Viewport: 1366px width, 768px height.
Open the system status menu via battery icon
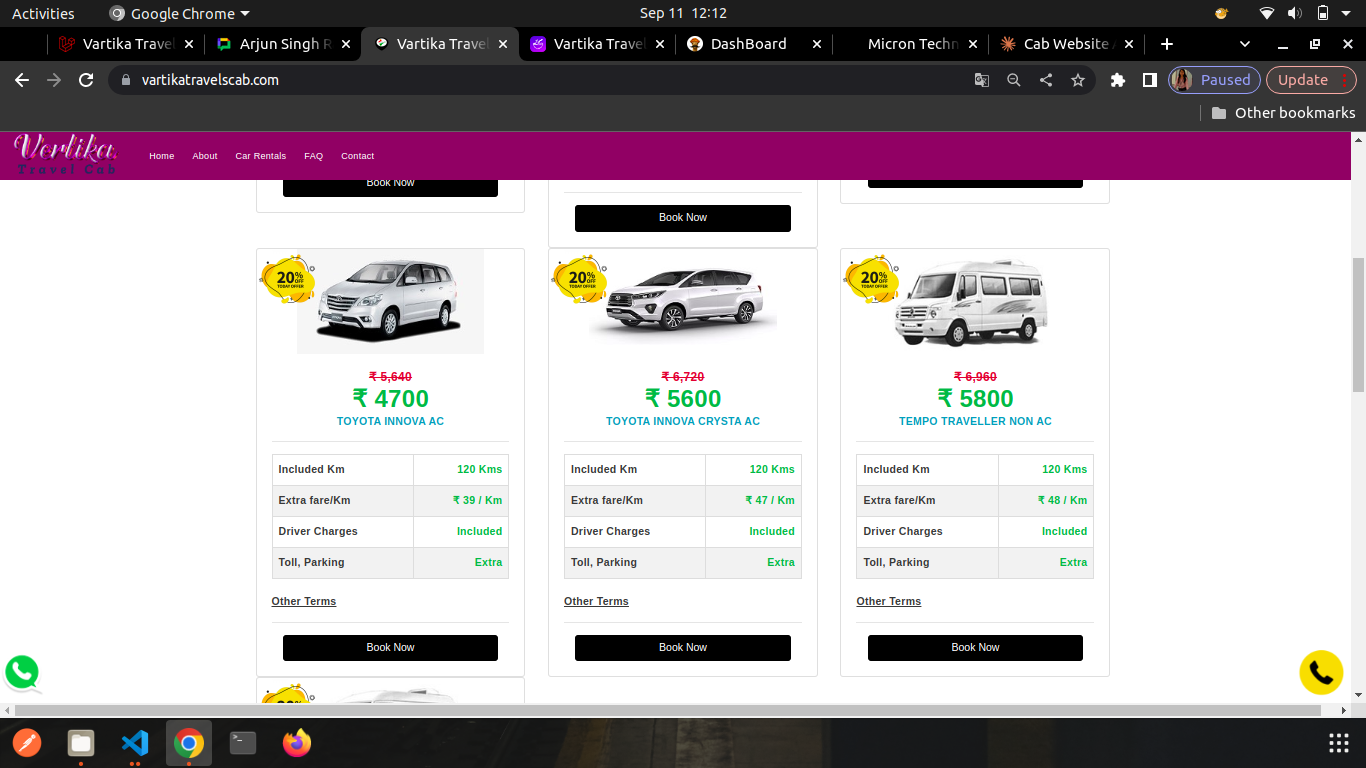[1323, 13]
